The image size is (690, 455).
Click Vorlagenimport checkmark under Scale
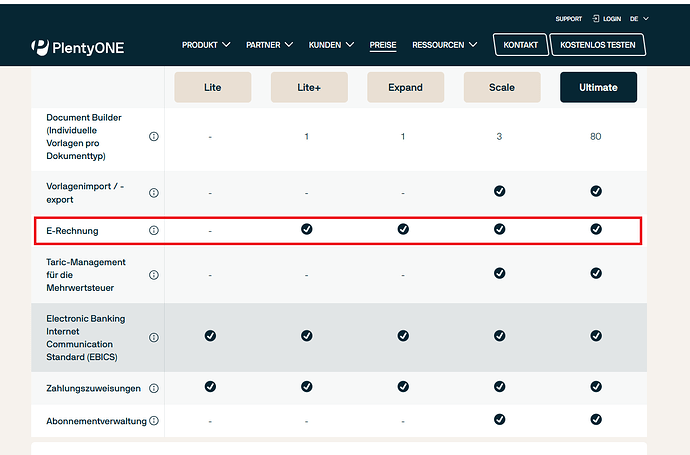point(499,191)
